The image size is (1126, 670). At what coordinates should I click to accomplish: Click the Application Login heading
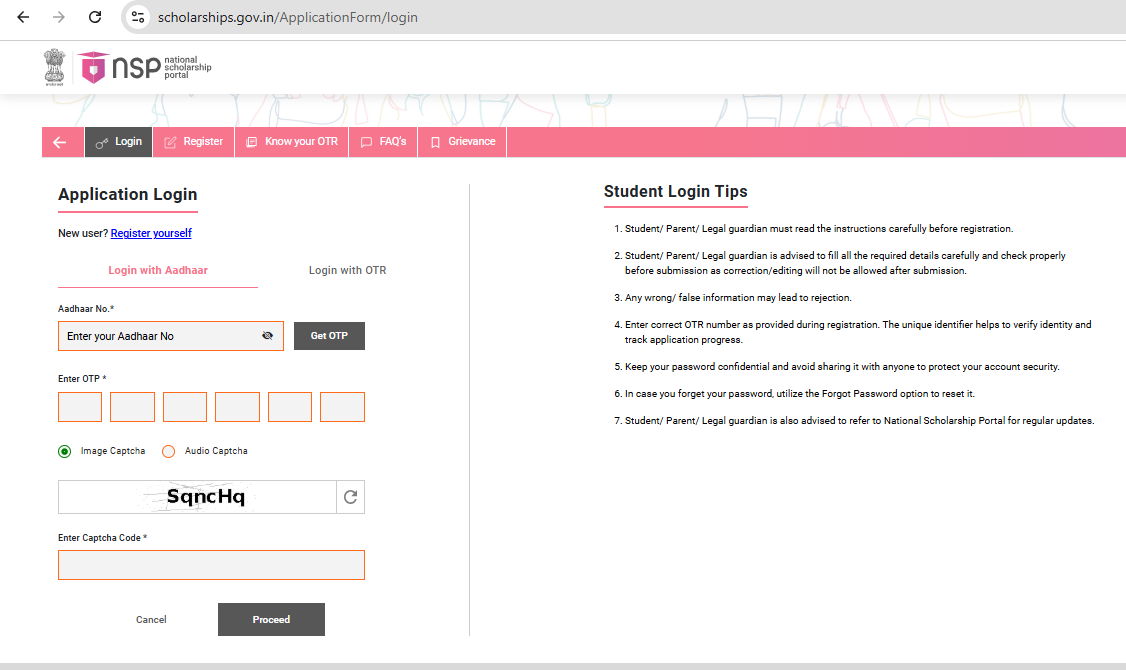(128, 195)
